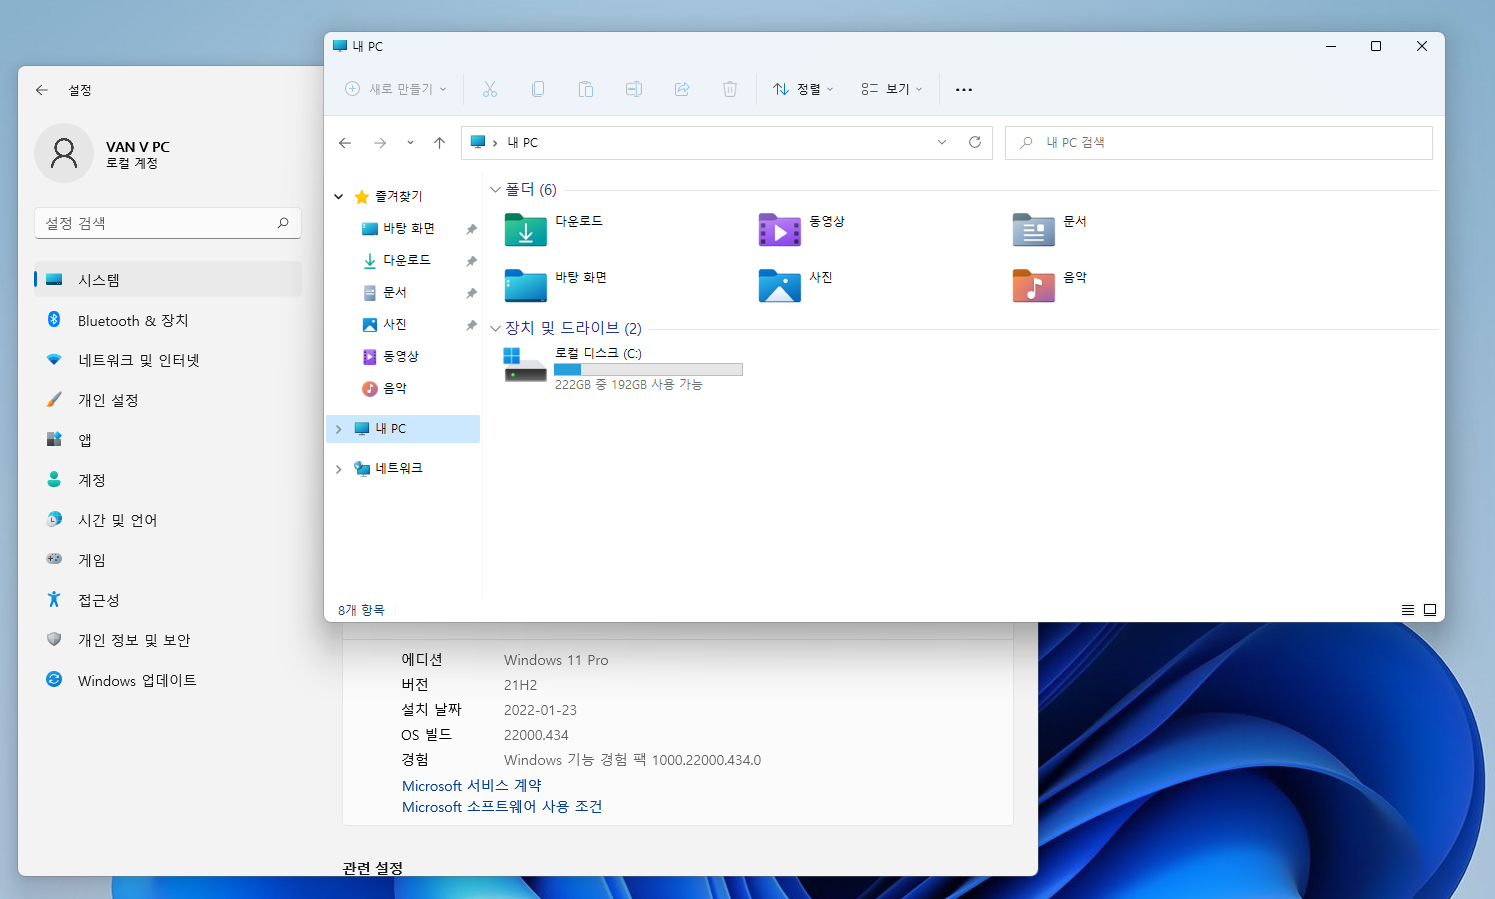Click the Windows 11 Pro edition value
The height and width of the screenshot is (899, 1495).
pyautogui.click(x=556, y=660)
